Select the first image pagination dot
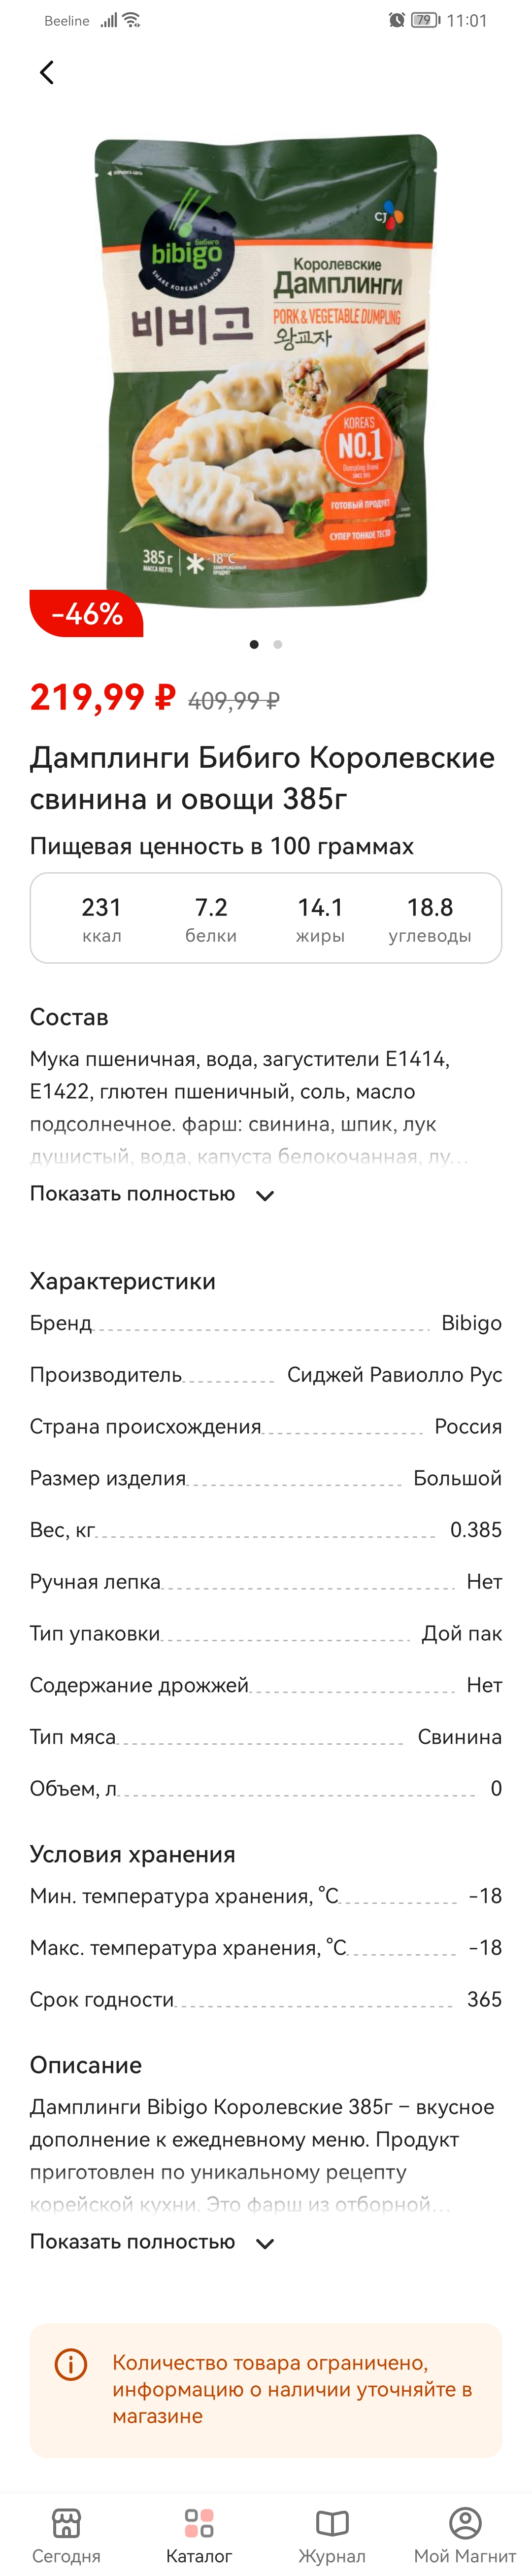 (x=254, y=644)
